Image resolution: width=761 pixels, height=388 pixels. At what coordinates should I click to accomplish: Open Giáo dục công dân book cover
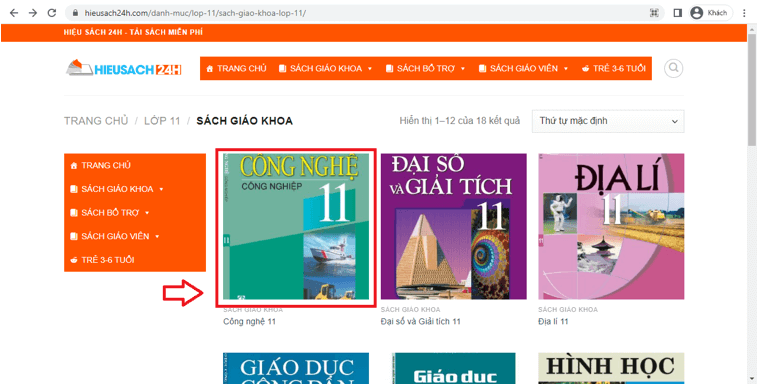pos(296,369)
